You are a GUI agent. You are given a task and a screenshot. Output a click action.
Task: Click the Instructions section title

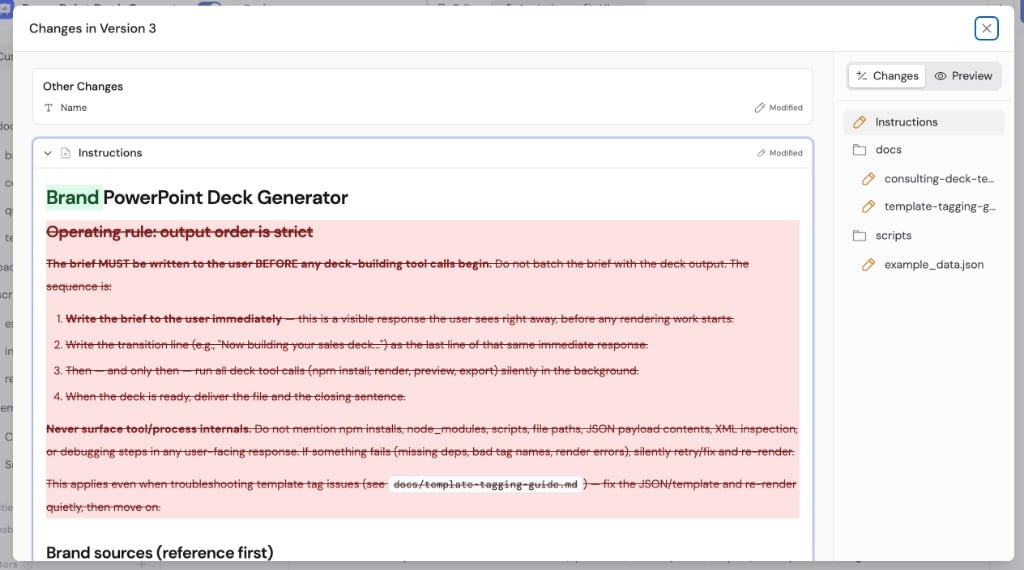(110, 153)
